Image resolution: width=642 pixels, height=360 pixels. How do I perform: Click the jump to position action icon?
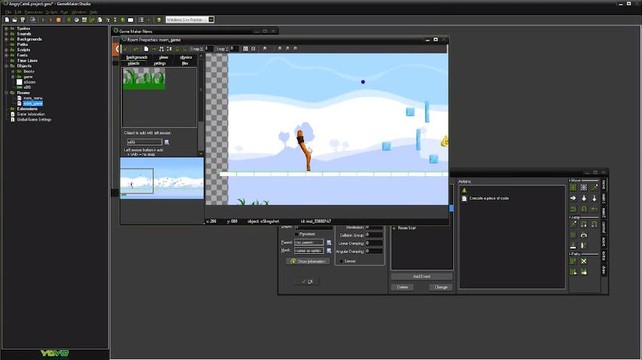click(x=573, y=224)
